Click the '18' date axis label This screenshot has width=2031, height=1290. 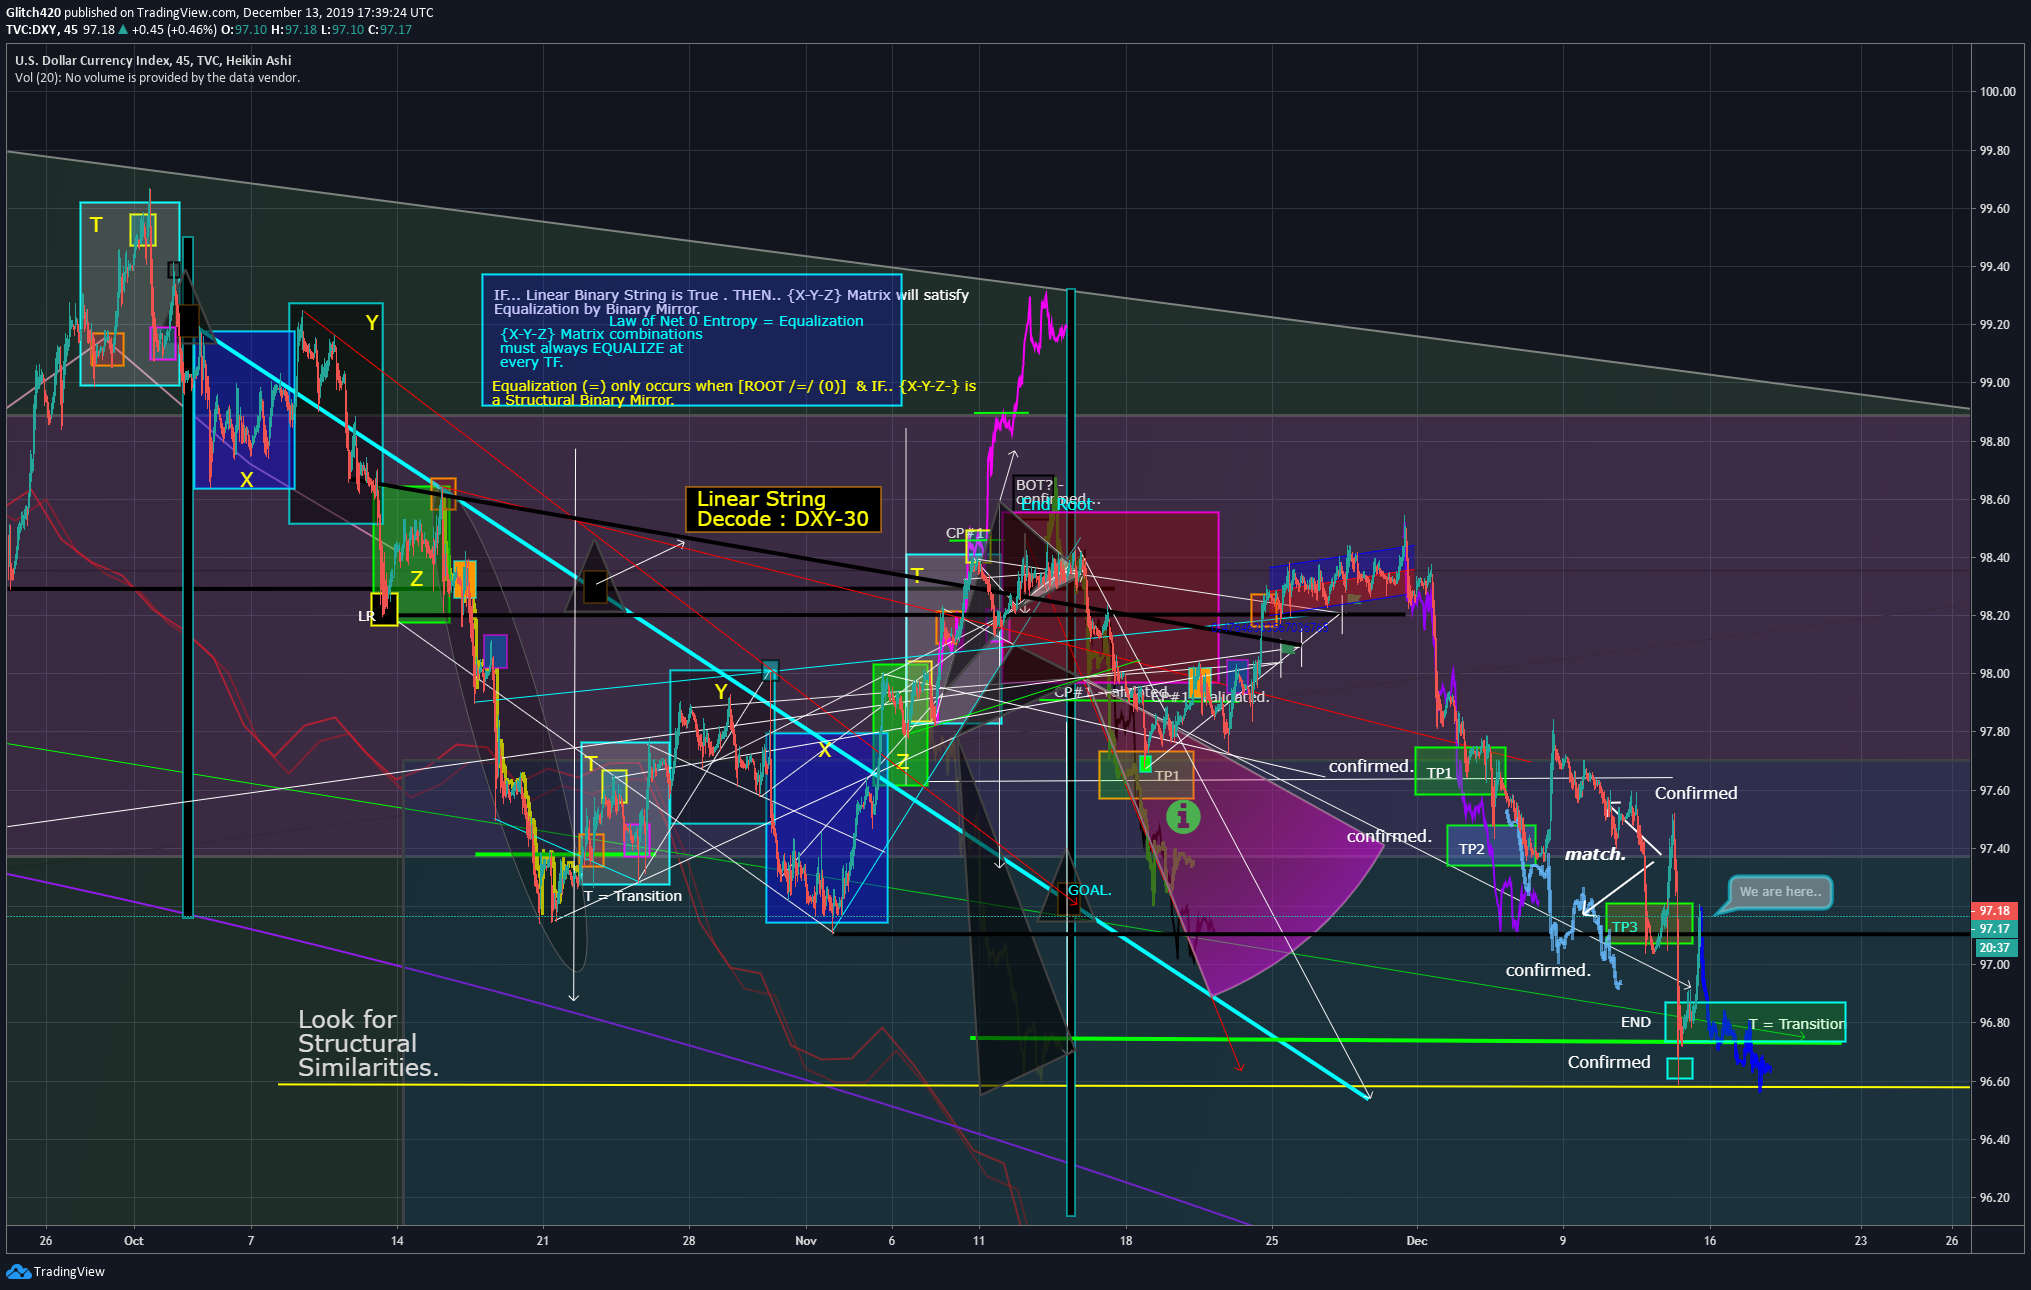(x=1126, y=1240)
